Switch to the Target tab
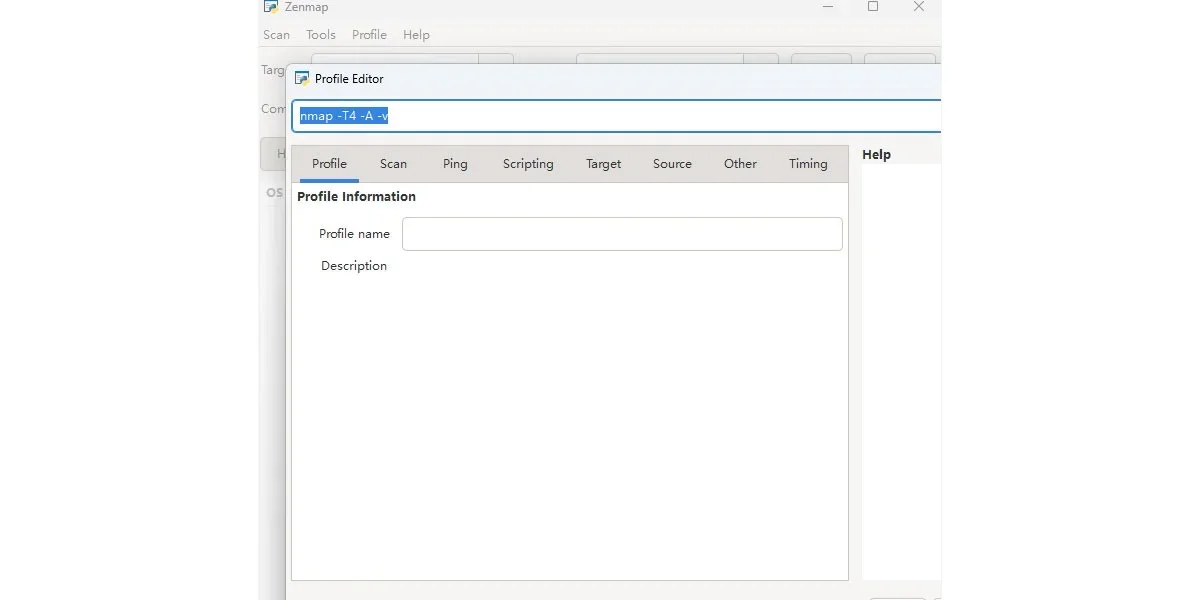 (603, 164)
